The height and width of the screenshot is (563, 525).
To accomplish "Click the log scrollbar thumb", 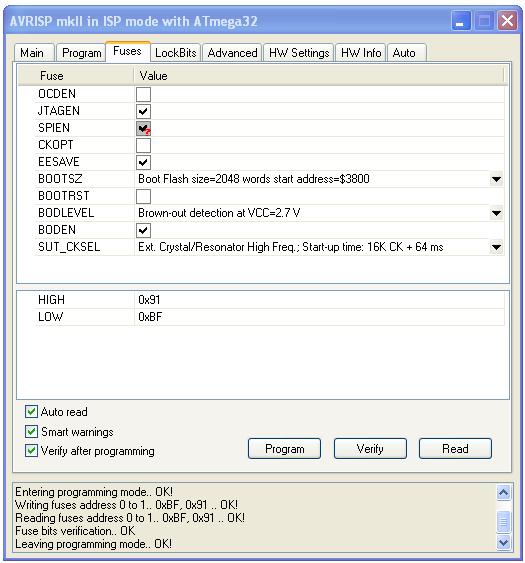I will (503, 521).
